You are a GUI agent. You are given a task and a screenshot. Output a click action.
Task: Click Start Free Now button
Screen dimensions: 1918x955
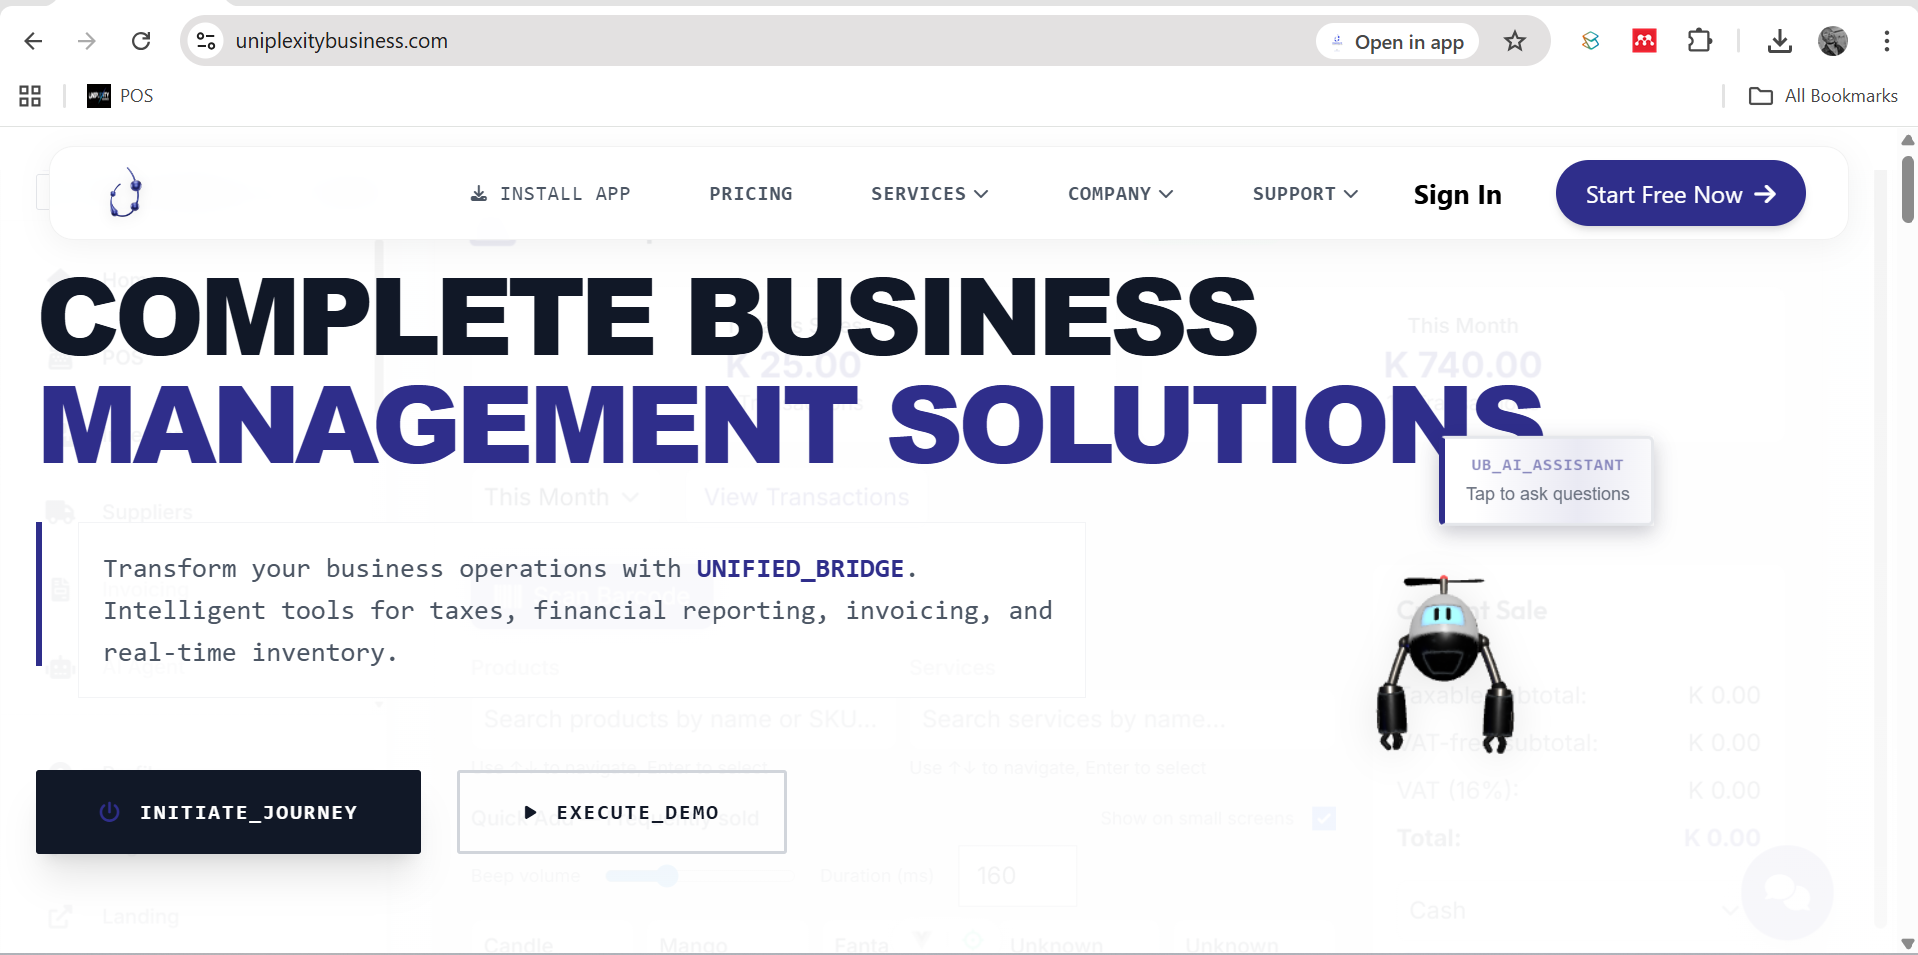pos(1681,194)
